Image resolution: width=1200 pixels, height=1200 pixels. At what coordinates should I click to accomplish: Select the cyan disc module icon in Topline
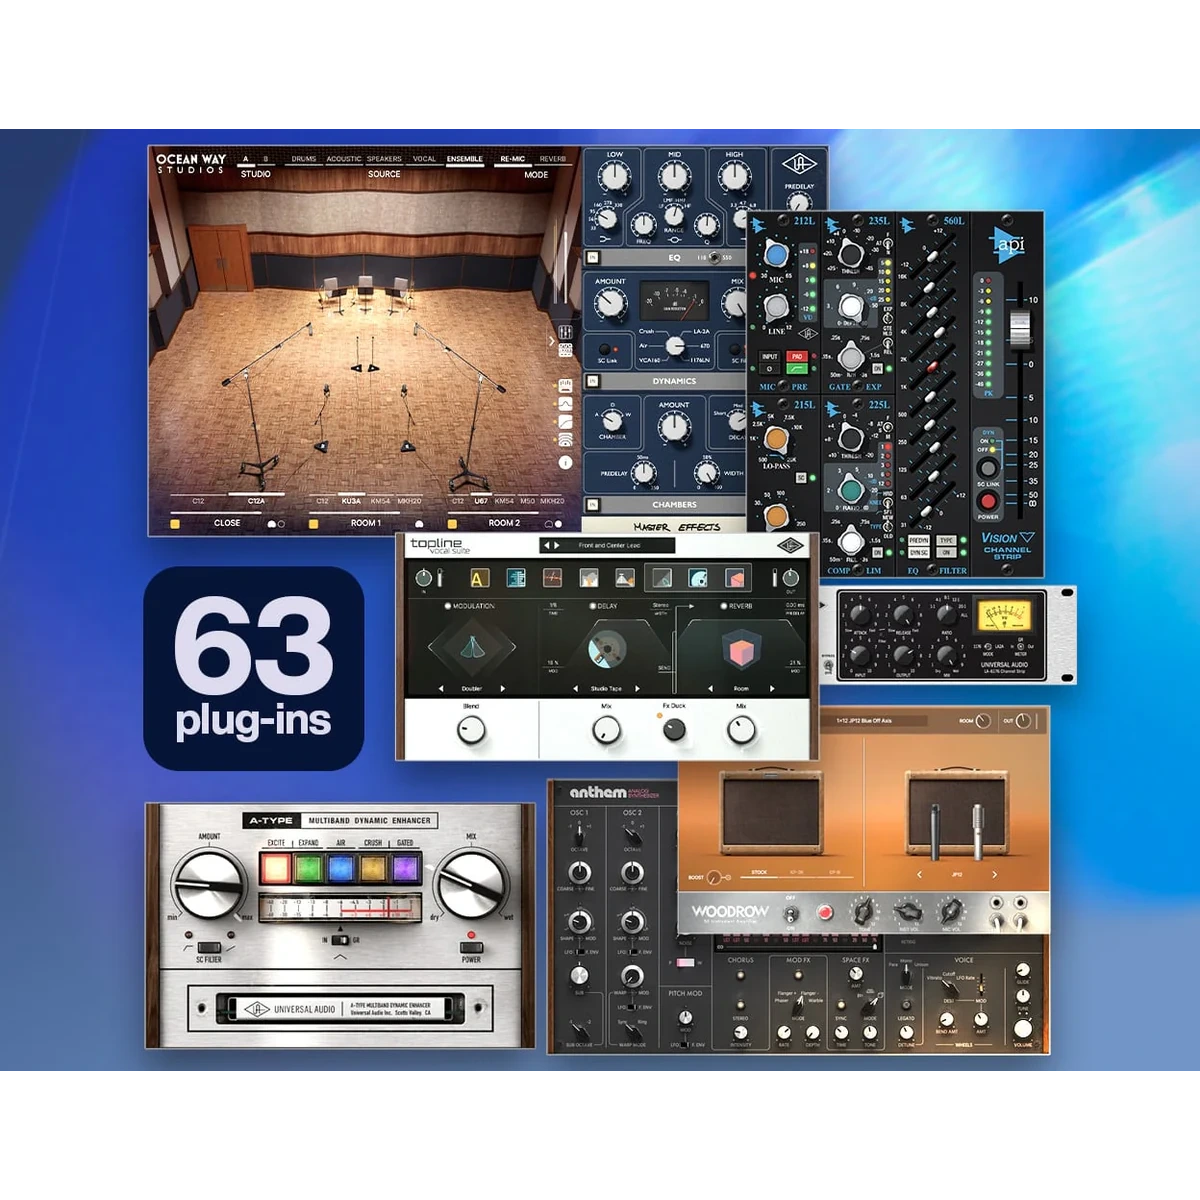click(x=698, y=578)
